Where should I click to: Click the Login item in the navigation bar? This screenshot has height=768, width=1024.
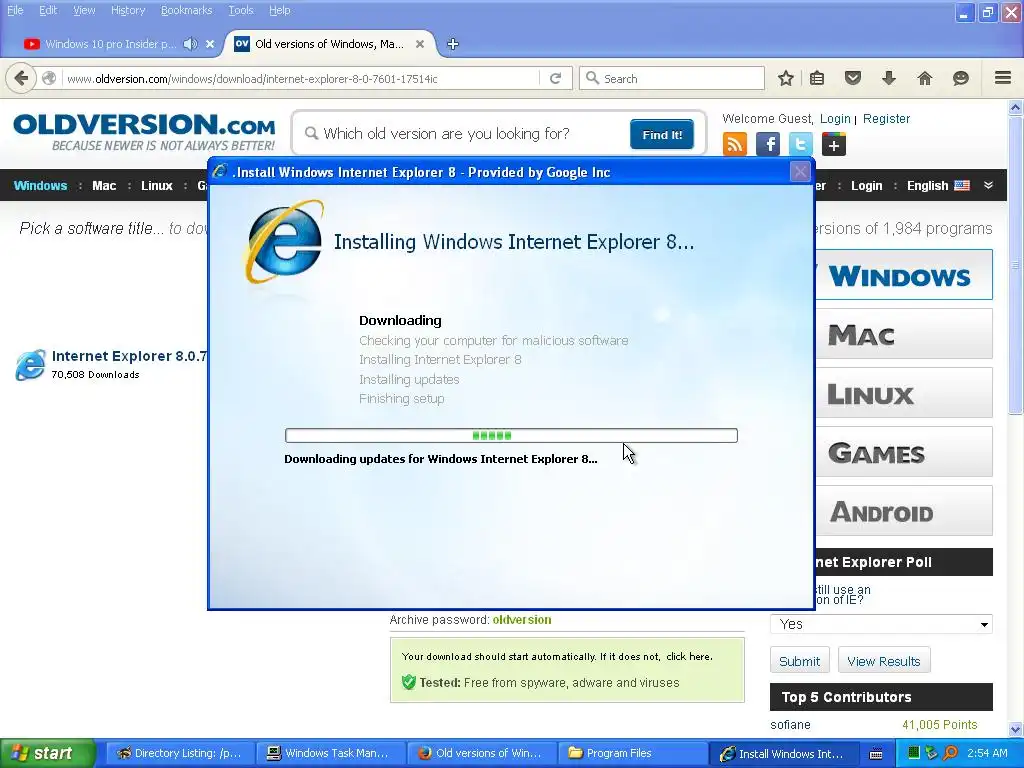pos(866,185)
